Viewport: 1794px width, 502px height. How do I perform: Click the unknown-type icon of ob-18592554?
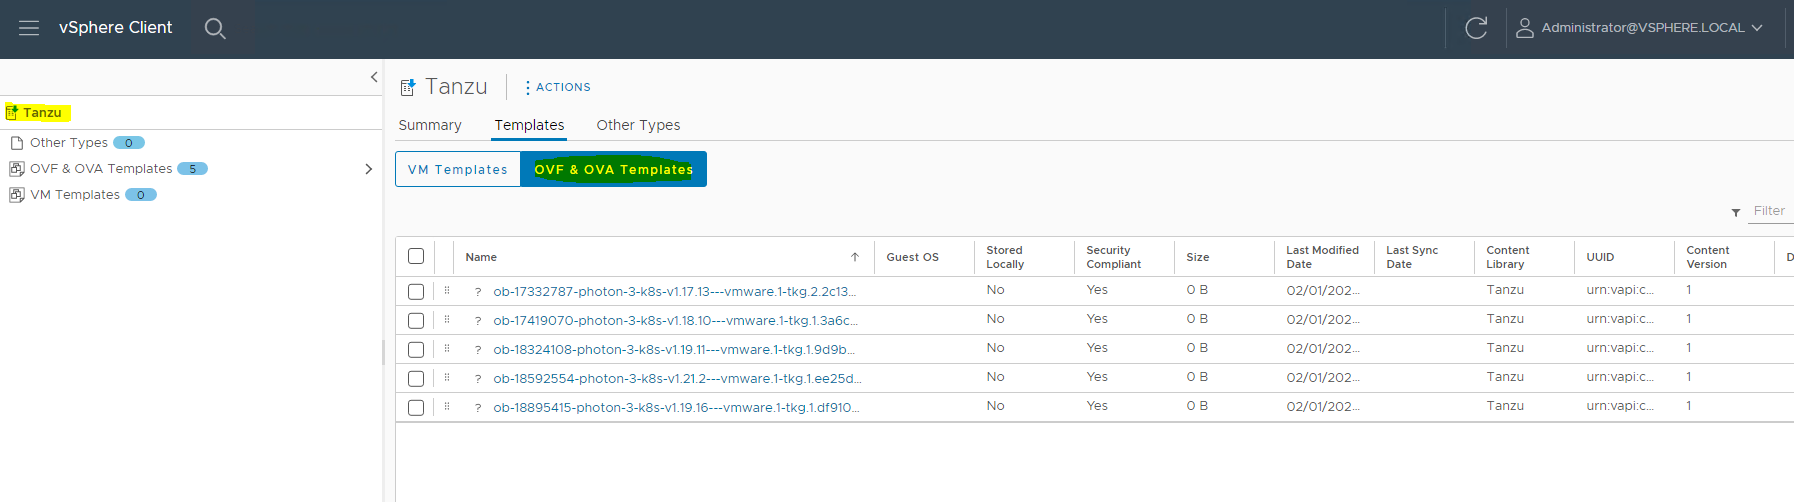click(478, 379)
